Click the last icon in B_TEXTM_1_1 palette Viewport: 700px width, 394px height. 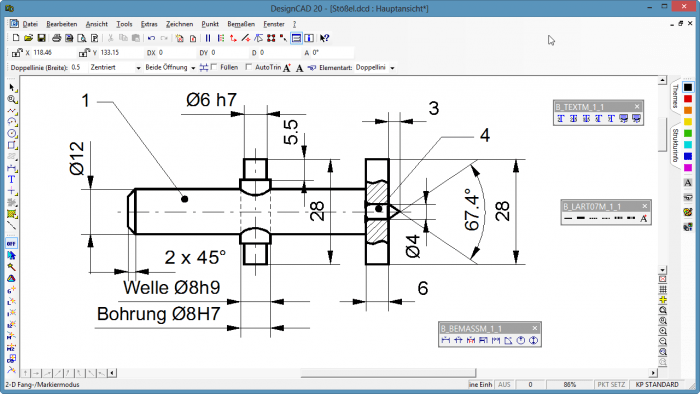point(636,119)
